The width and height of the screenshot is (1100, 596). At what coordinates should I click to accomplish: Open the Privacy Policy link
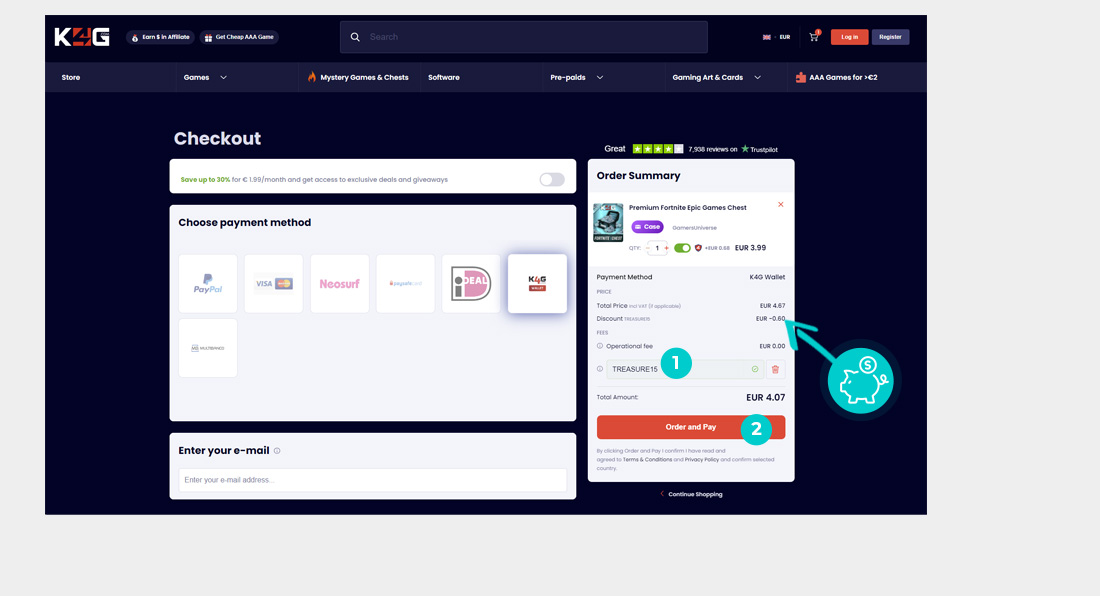point(702,460)
